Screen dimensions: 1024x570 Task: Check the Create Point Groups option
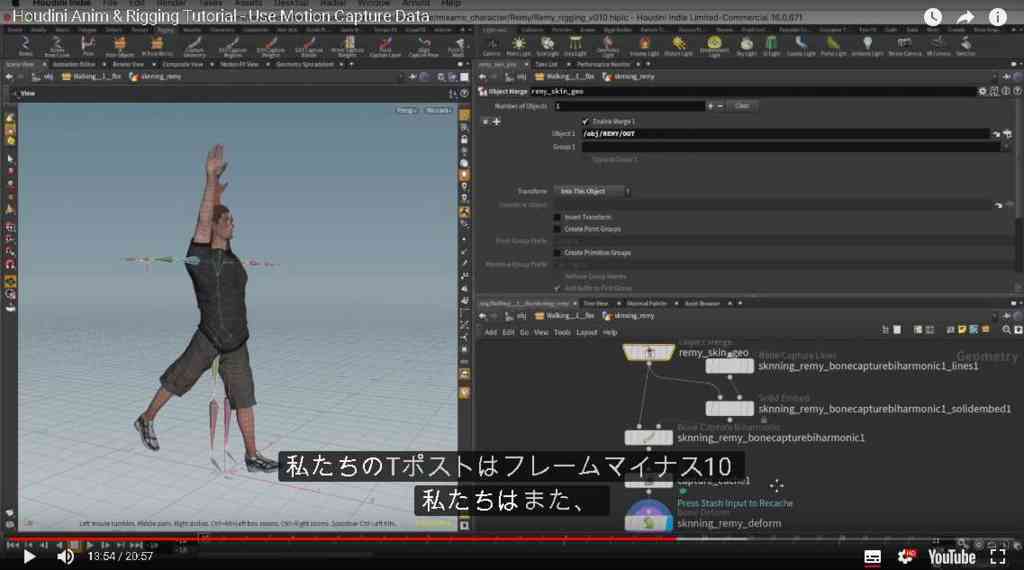tap(557, 229)
